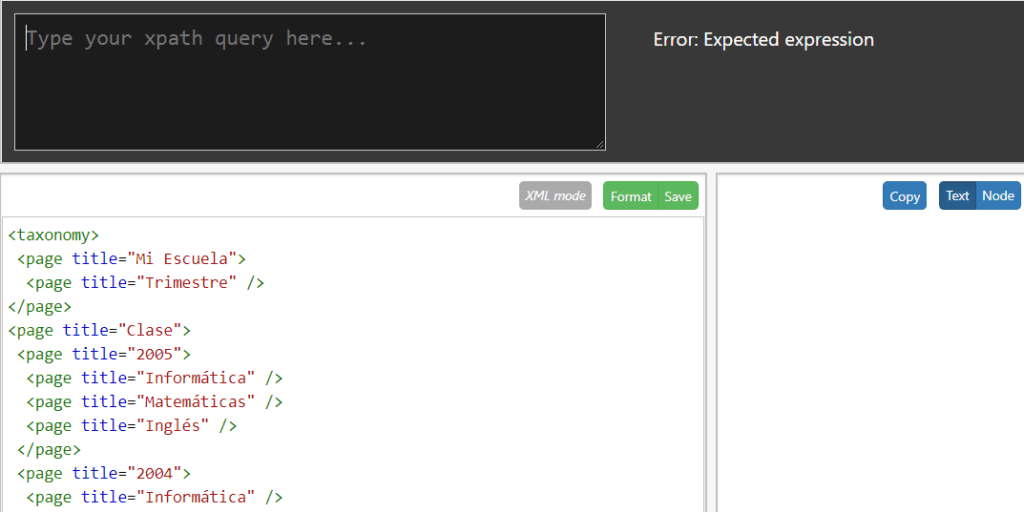Grab the query box resize handle
1024x512 pixels.
tap(600, 145)
